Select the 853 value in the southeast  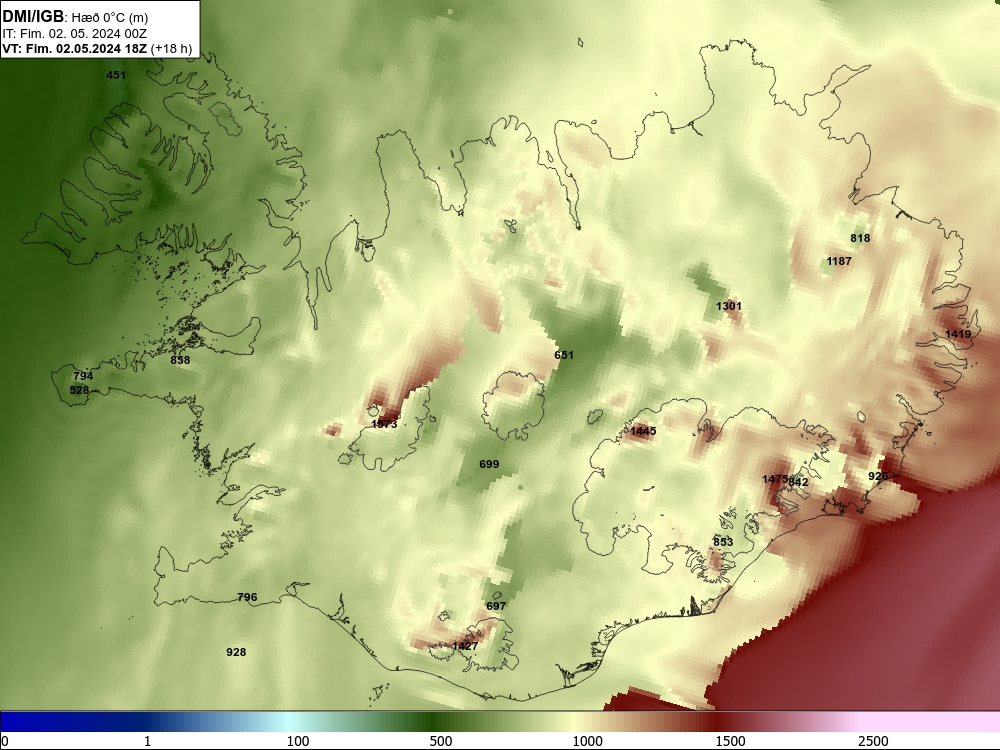723,542
